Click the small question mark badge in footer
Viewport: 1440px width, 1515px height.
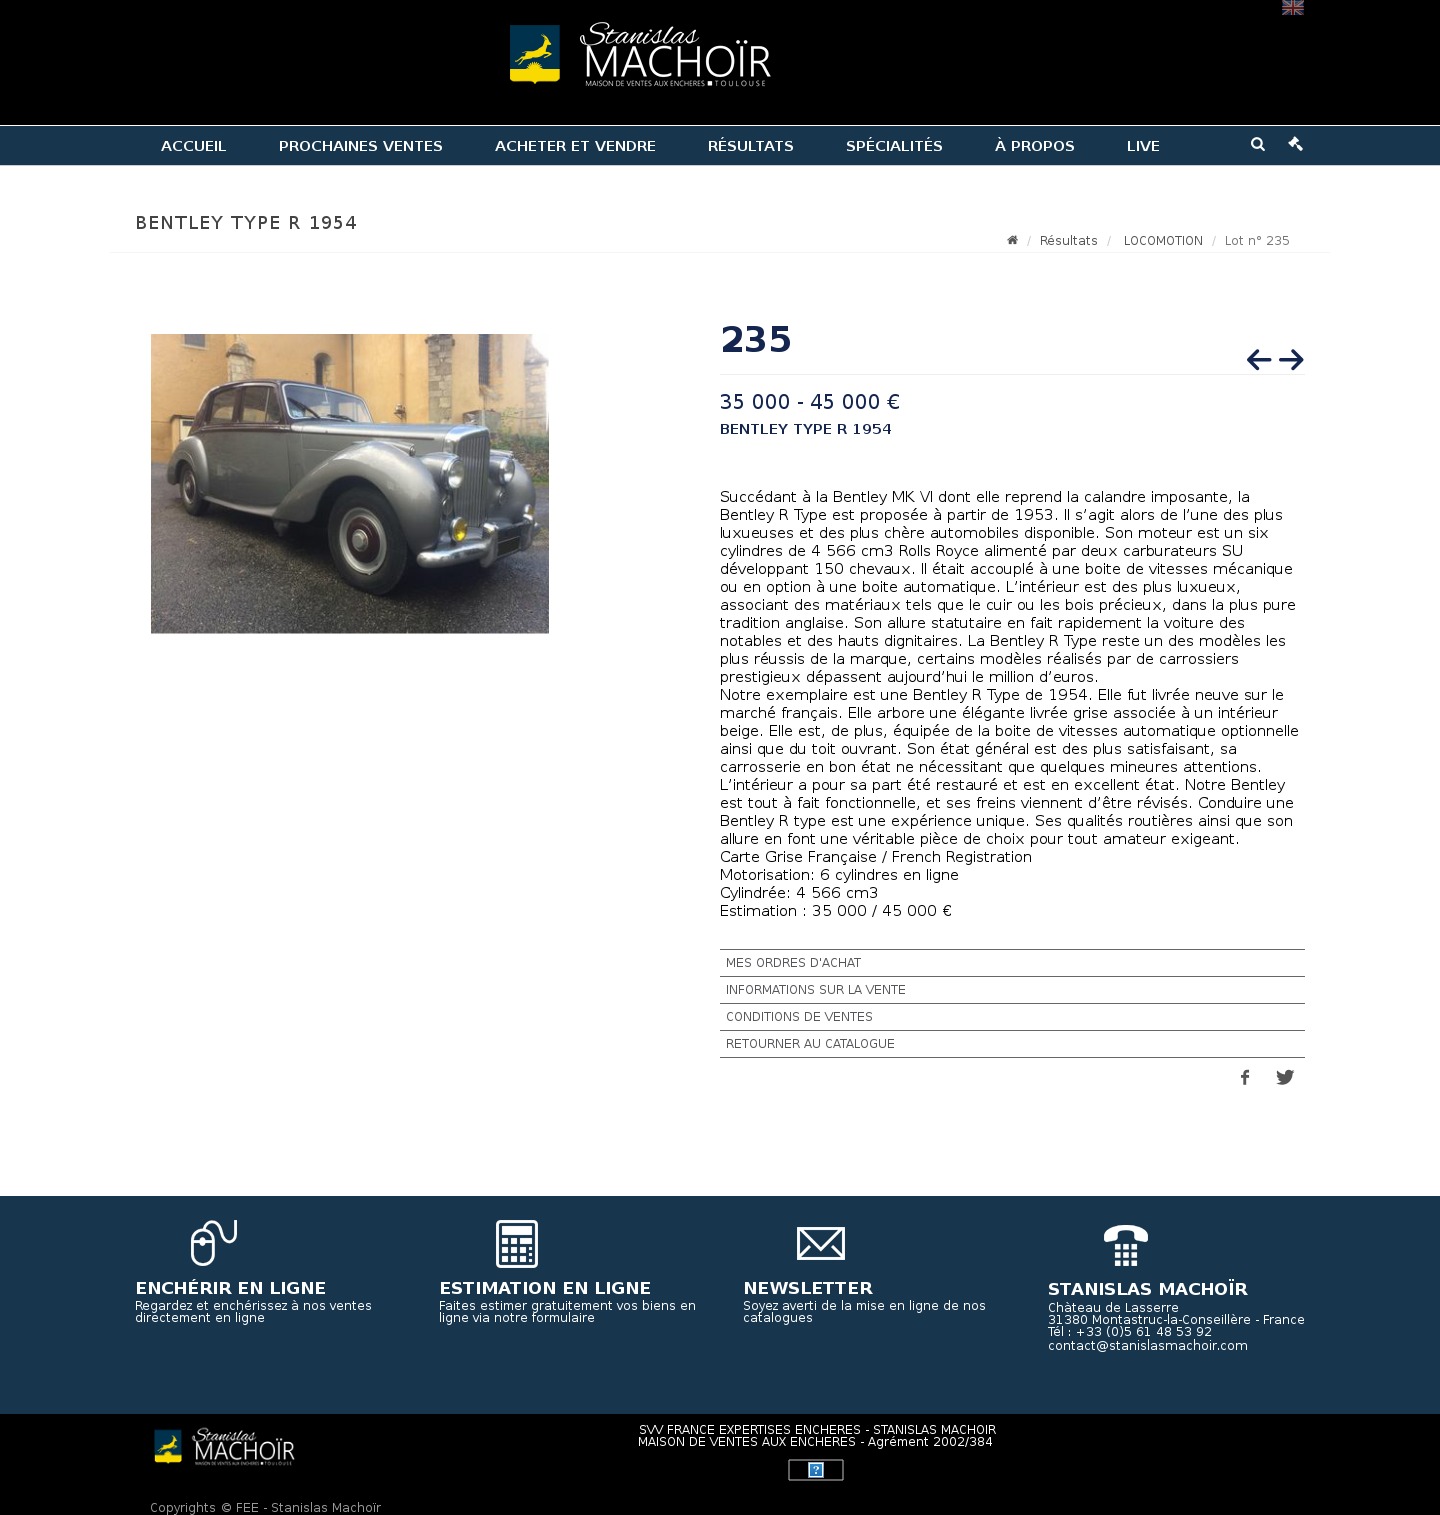click(816, 1470)
